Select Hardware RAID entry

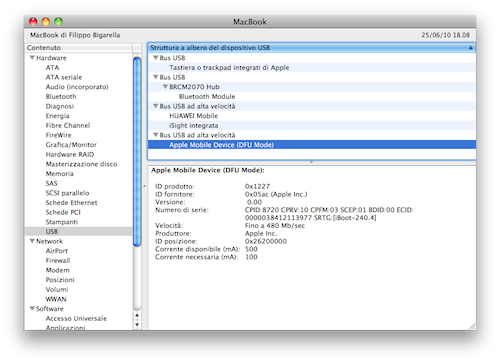click(x=70, y=154)
